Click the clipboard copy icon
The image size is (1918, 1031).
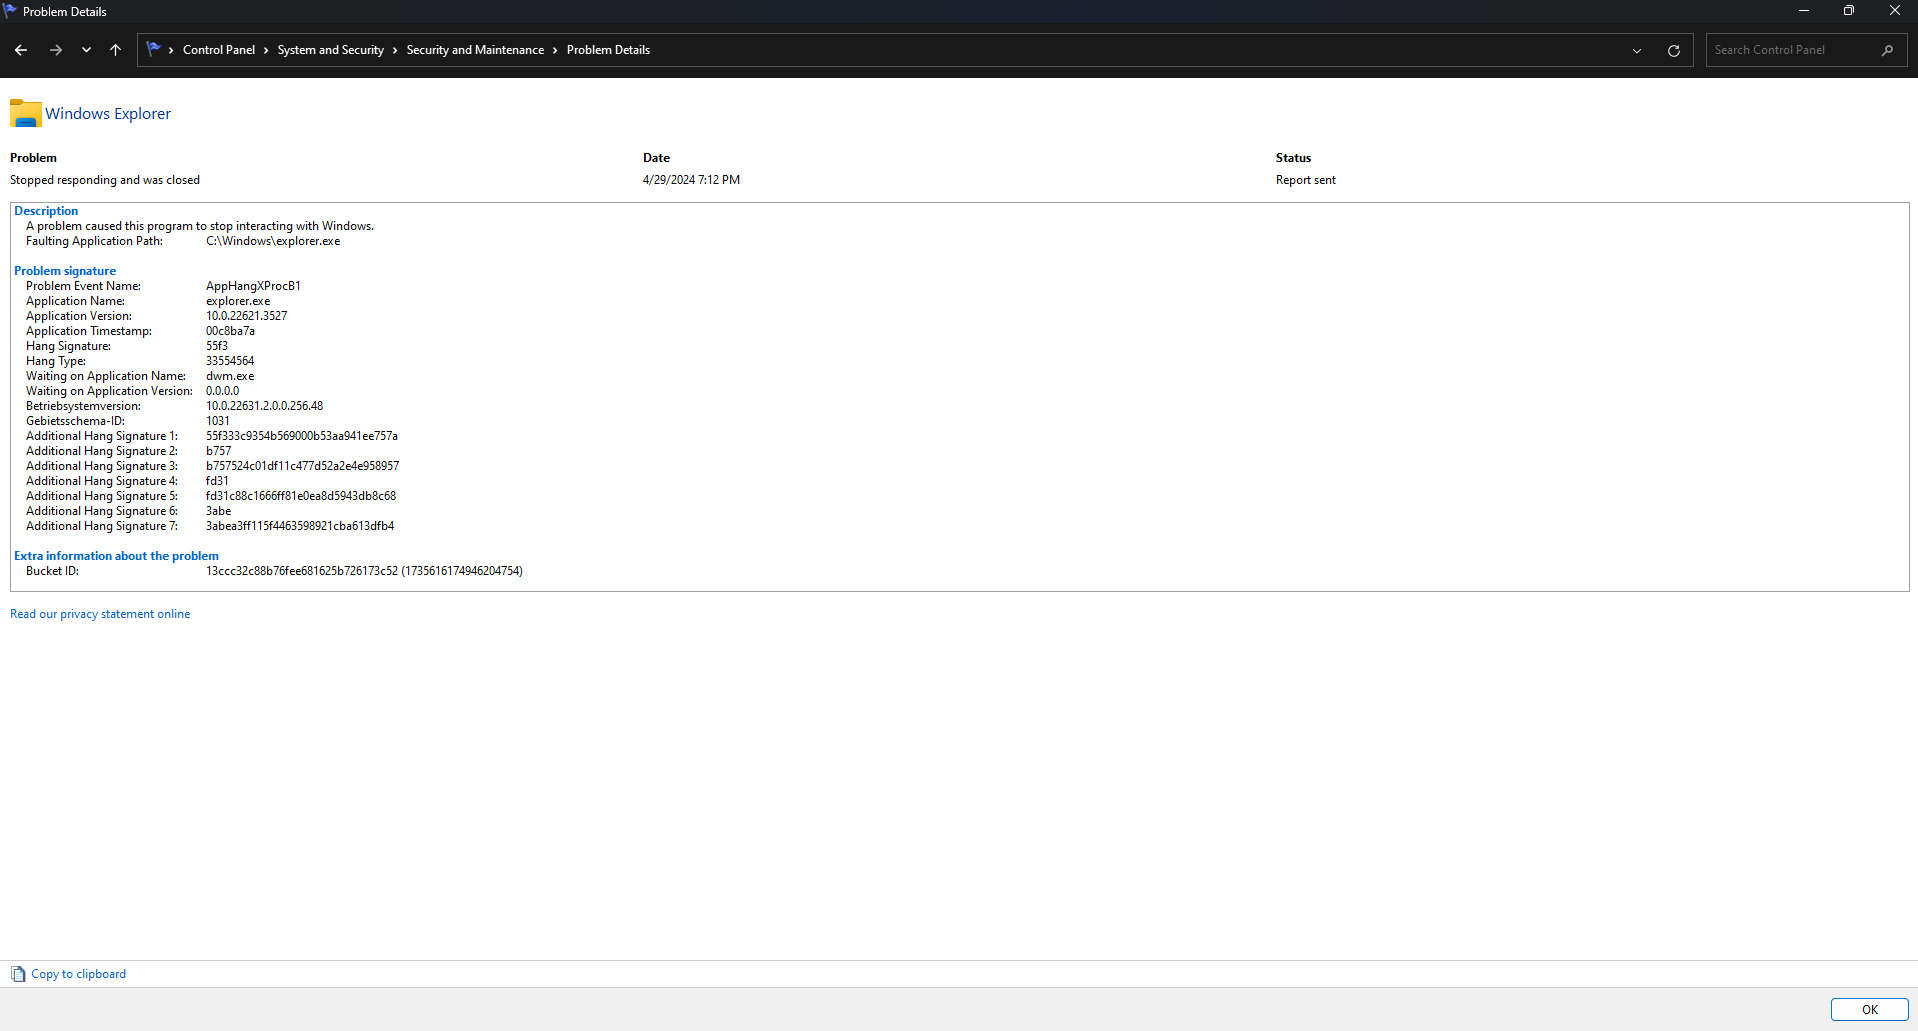click(x=18, y=974)
